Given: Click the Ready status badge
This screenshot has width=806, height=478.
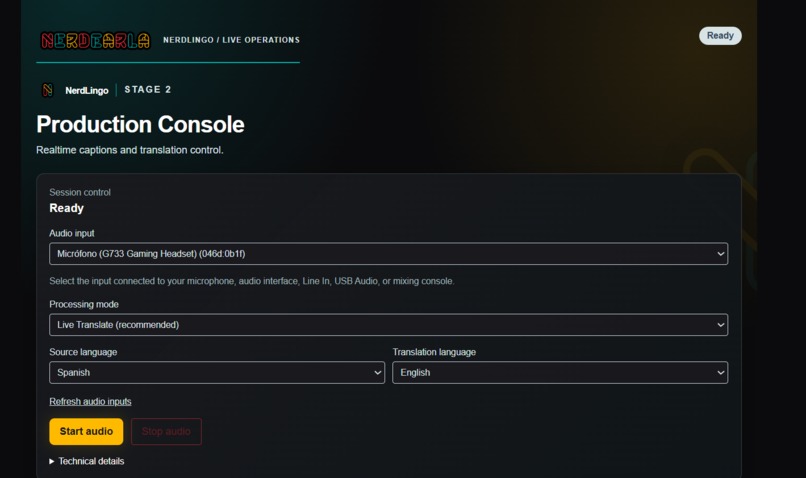Looking at the screenshot, I should coord(720,35).
